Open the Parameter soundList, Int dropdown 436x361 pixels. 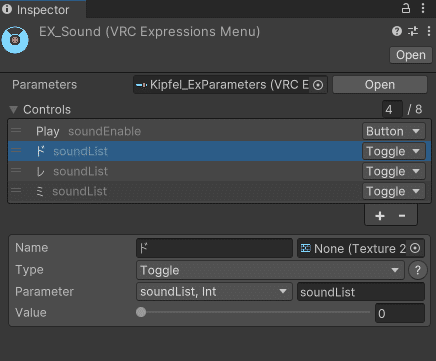pos(214,292)
